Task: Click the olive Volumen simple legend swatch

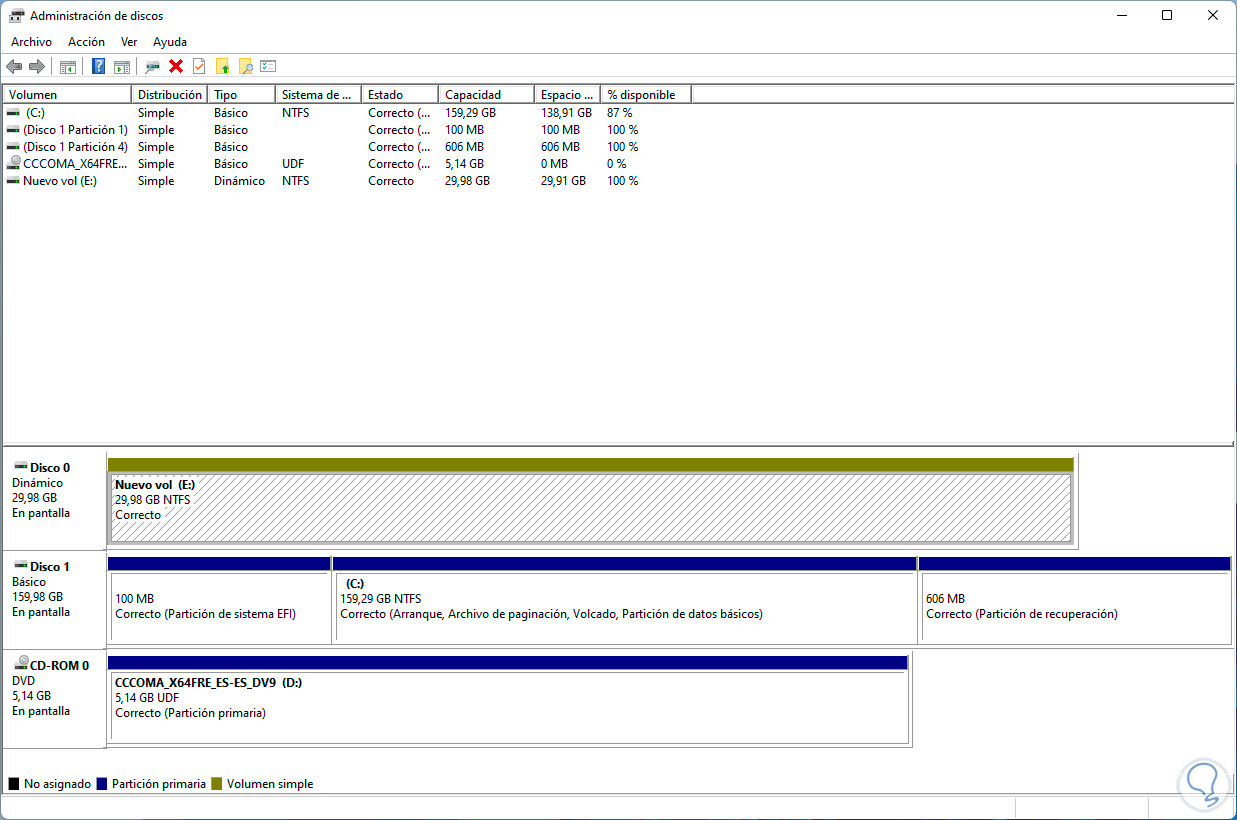Action: pos(216,784)
